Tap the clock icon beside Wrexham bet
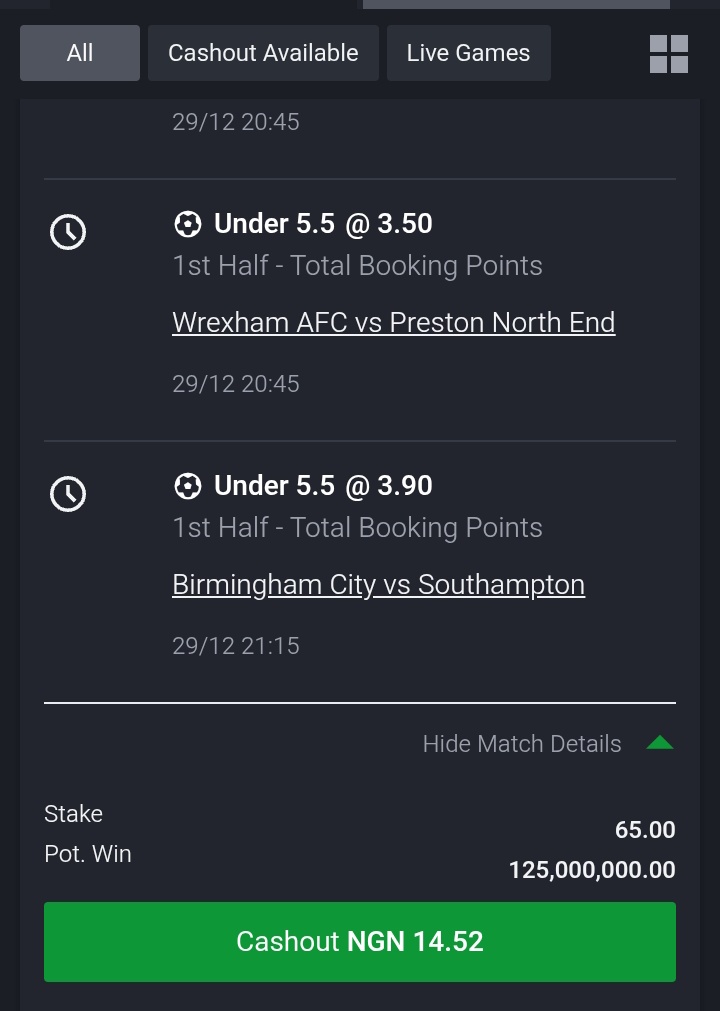 click(68, 231)
